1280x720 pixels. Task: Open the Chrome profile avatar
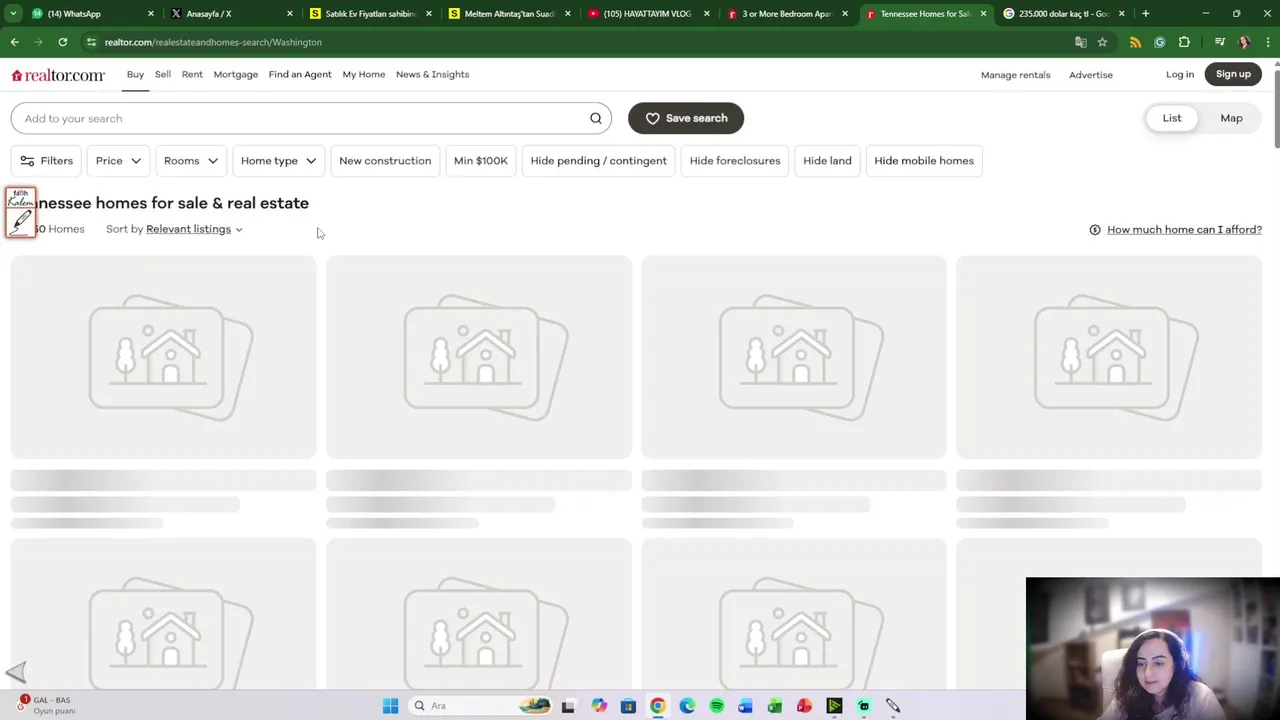[1244, 42]
